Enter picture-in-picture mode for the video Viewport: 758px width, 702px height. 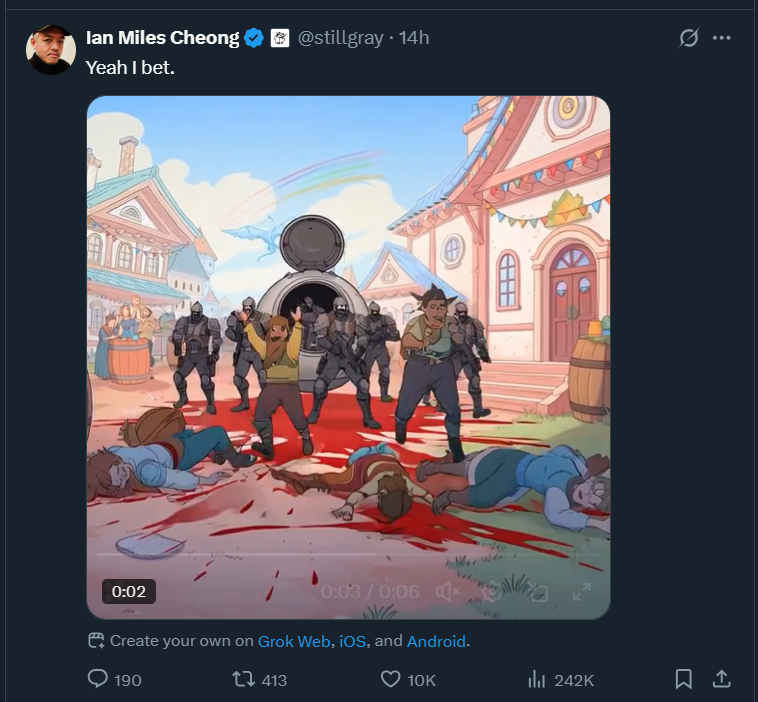(537, 591)
